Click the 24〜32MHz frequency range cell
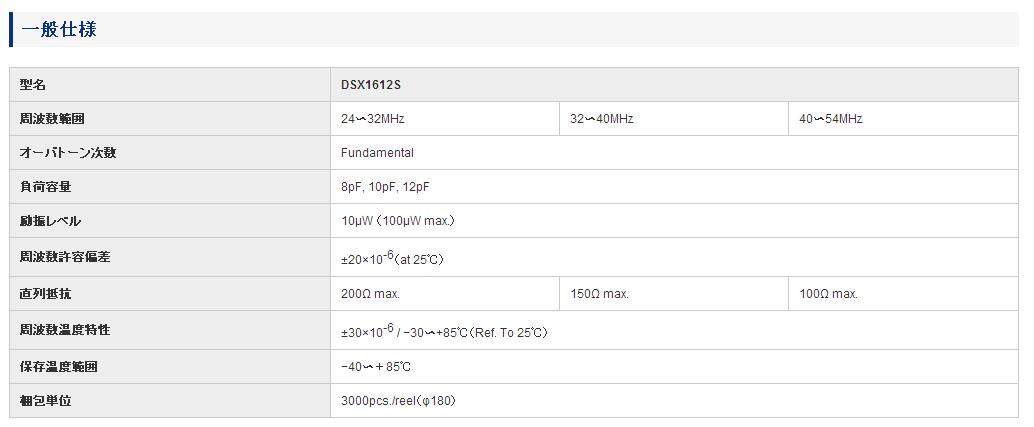 tap(372, 119)
